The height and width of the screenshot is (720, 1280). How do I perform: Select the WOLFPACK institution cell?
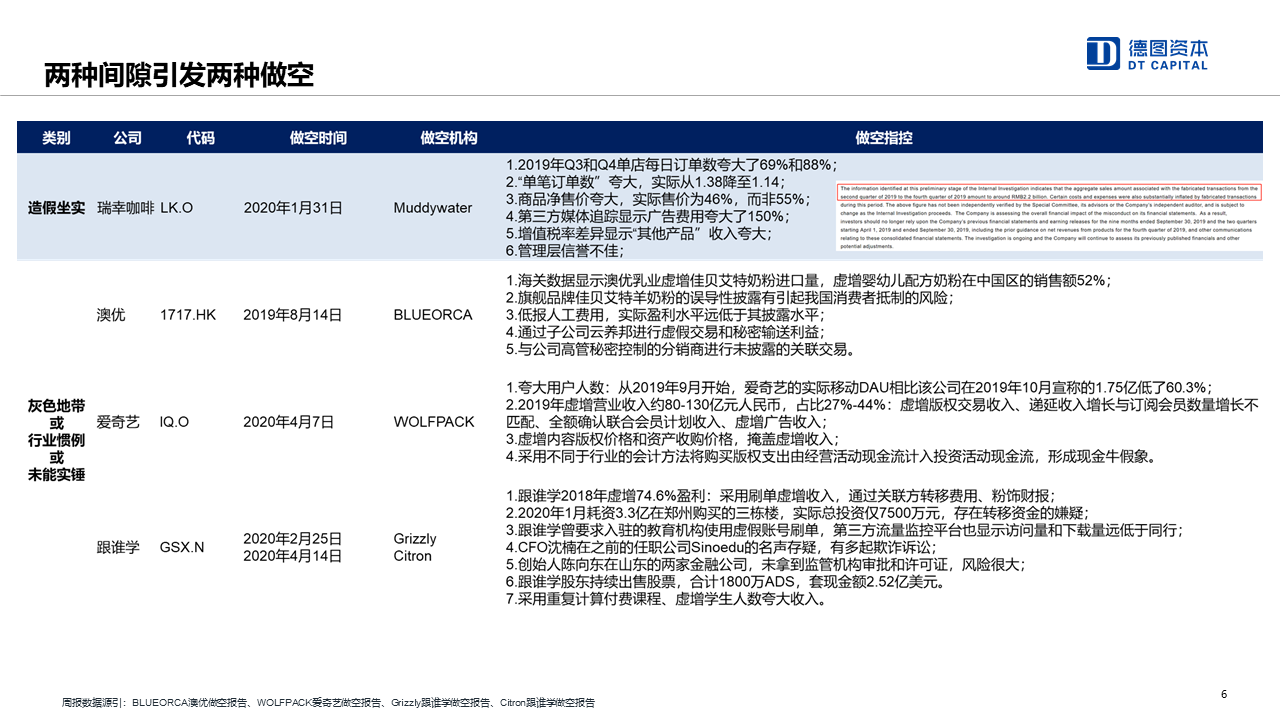[434, 422]
